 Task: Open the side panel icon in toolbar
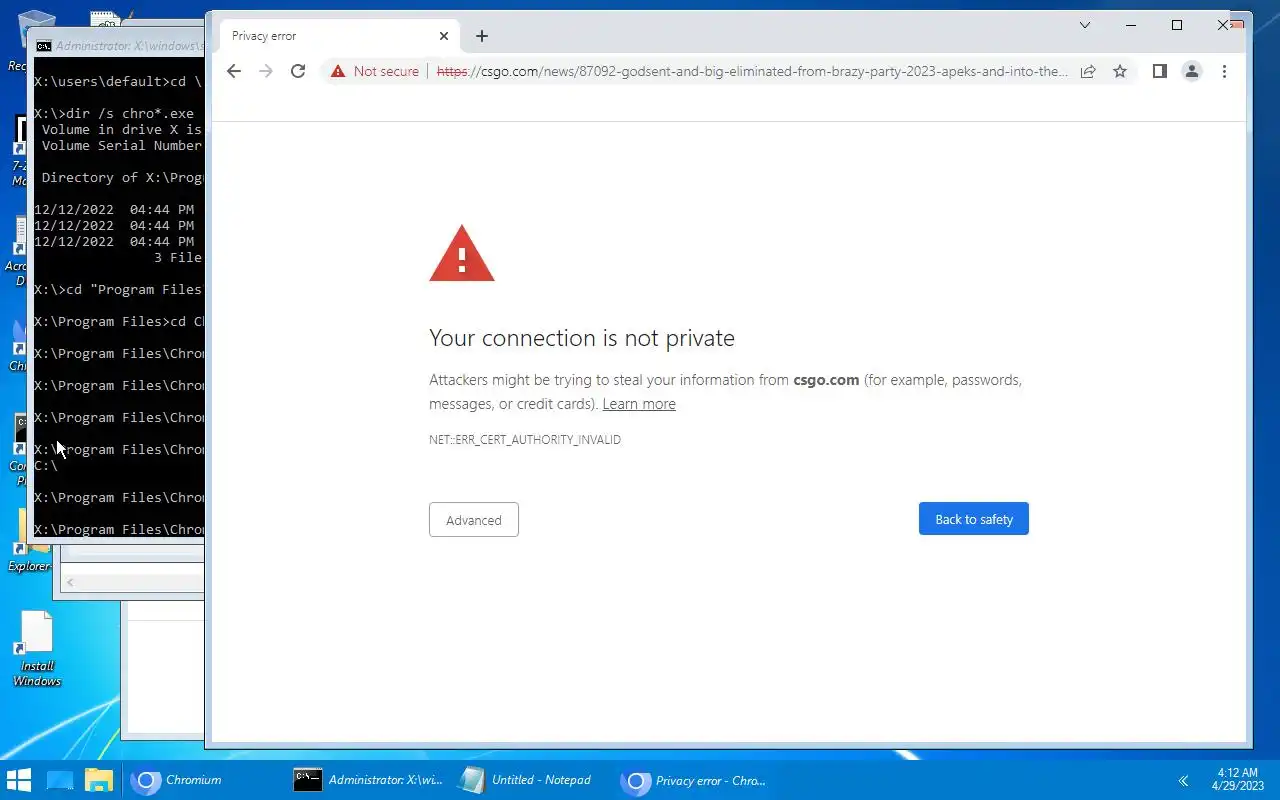coord(1160,71)
